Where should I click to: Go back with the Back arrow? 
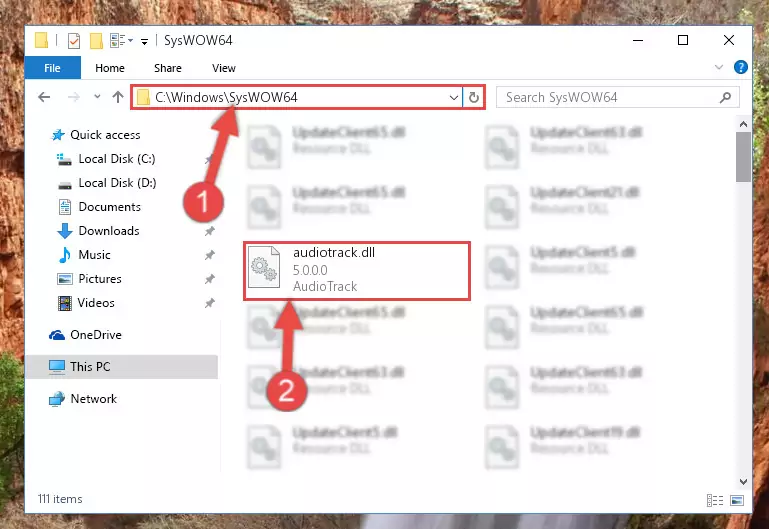pyautogui.click(x=44, y=97)
